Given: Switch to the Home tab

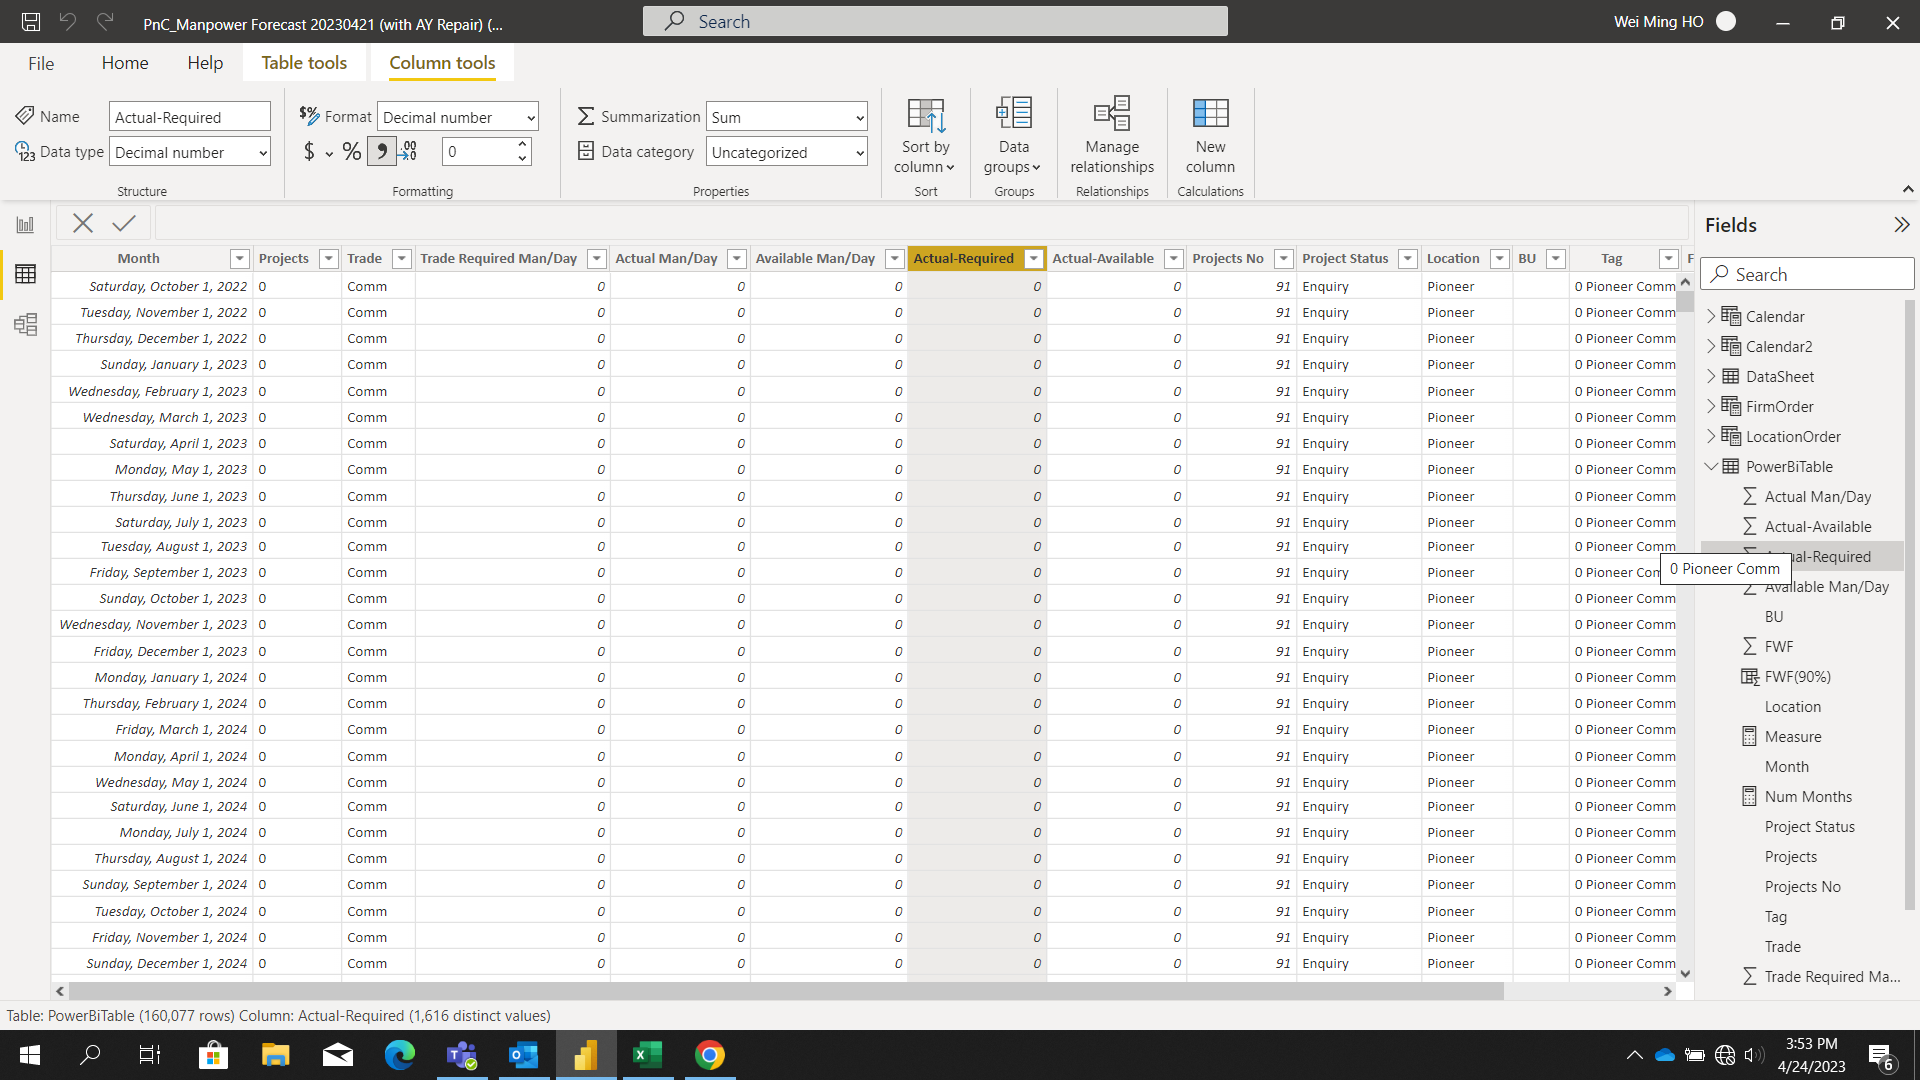Looking at the screenshot, I should pos(125,63).
